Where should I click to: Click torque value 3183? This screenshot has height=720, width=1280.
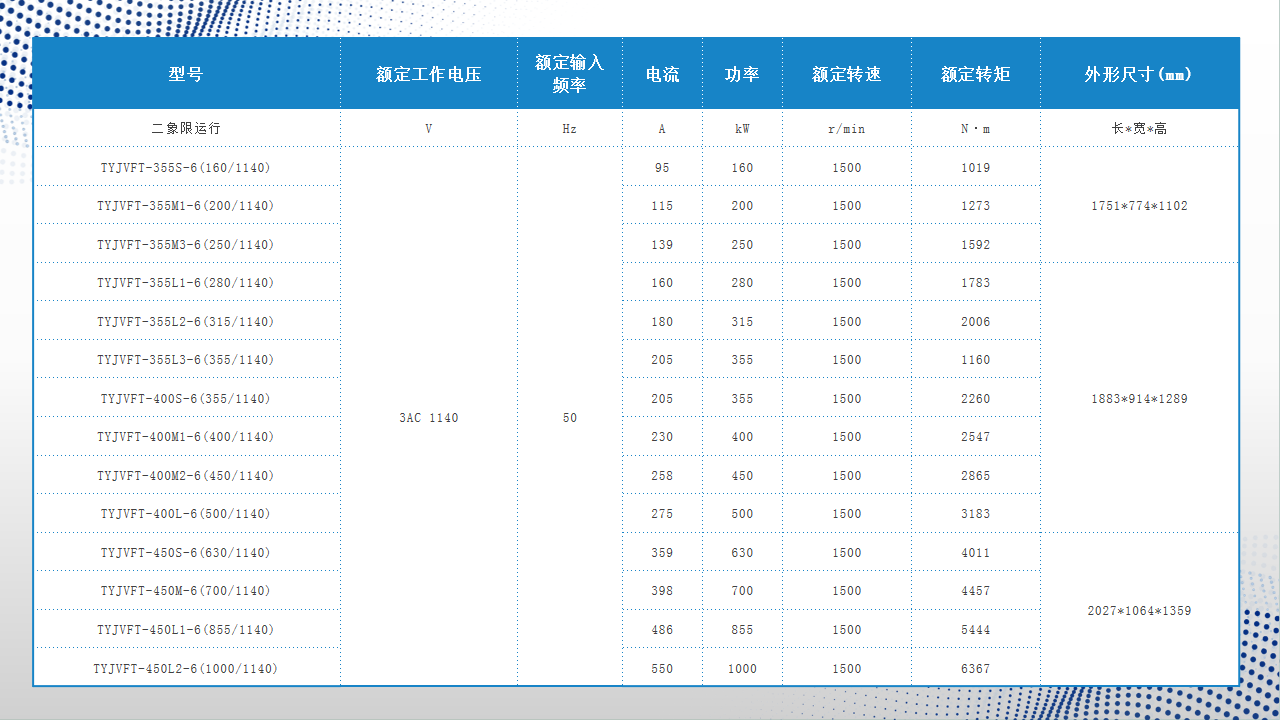pyautogui.click(x=976, y=514)
